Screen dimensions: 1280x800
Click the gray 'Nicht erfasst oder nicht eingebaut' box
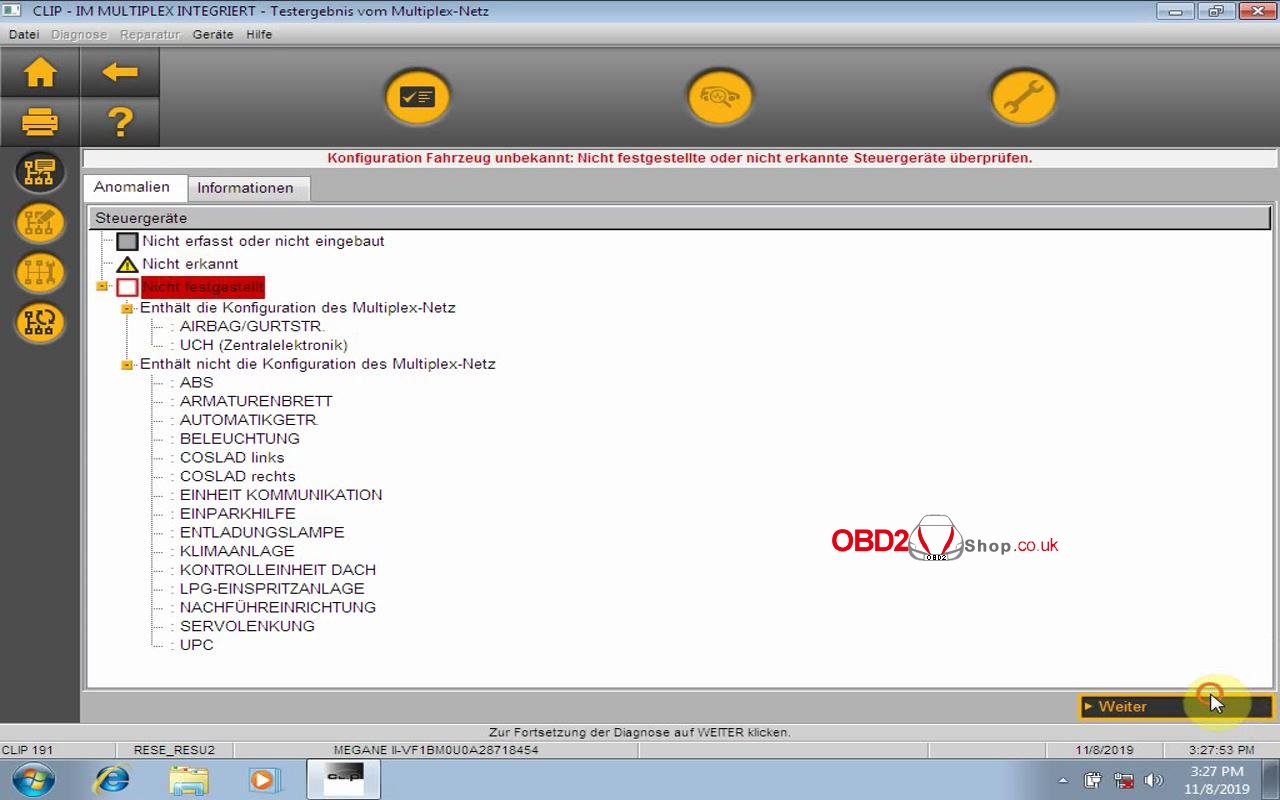pos(127,241)
